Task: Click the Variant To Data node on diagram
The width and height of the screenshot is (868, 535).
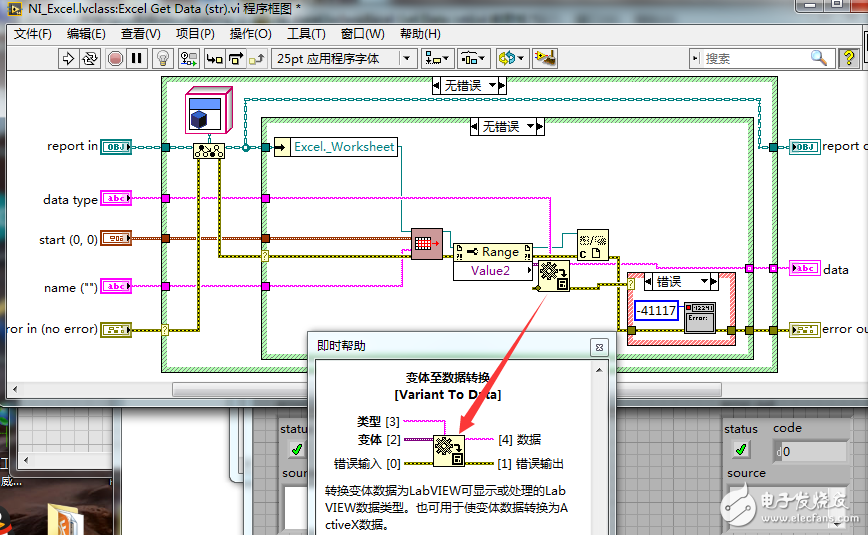Action: 553,276
